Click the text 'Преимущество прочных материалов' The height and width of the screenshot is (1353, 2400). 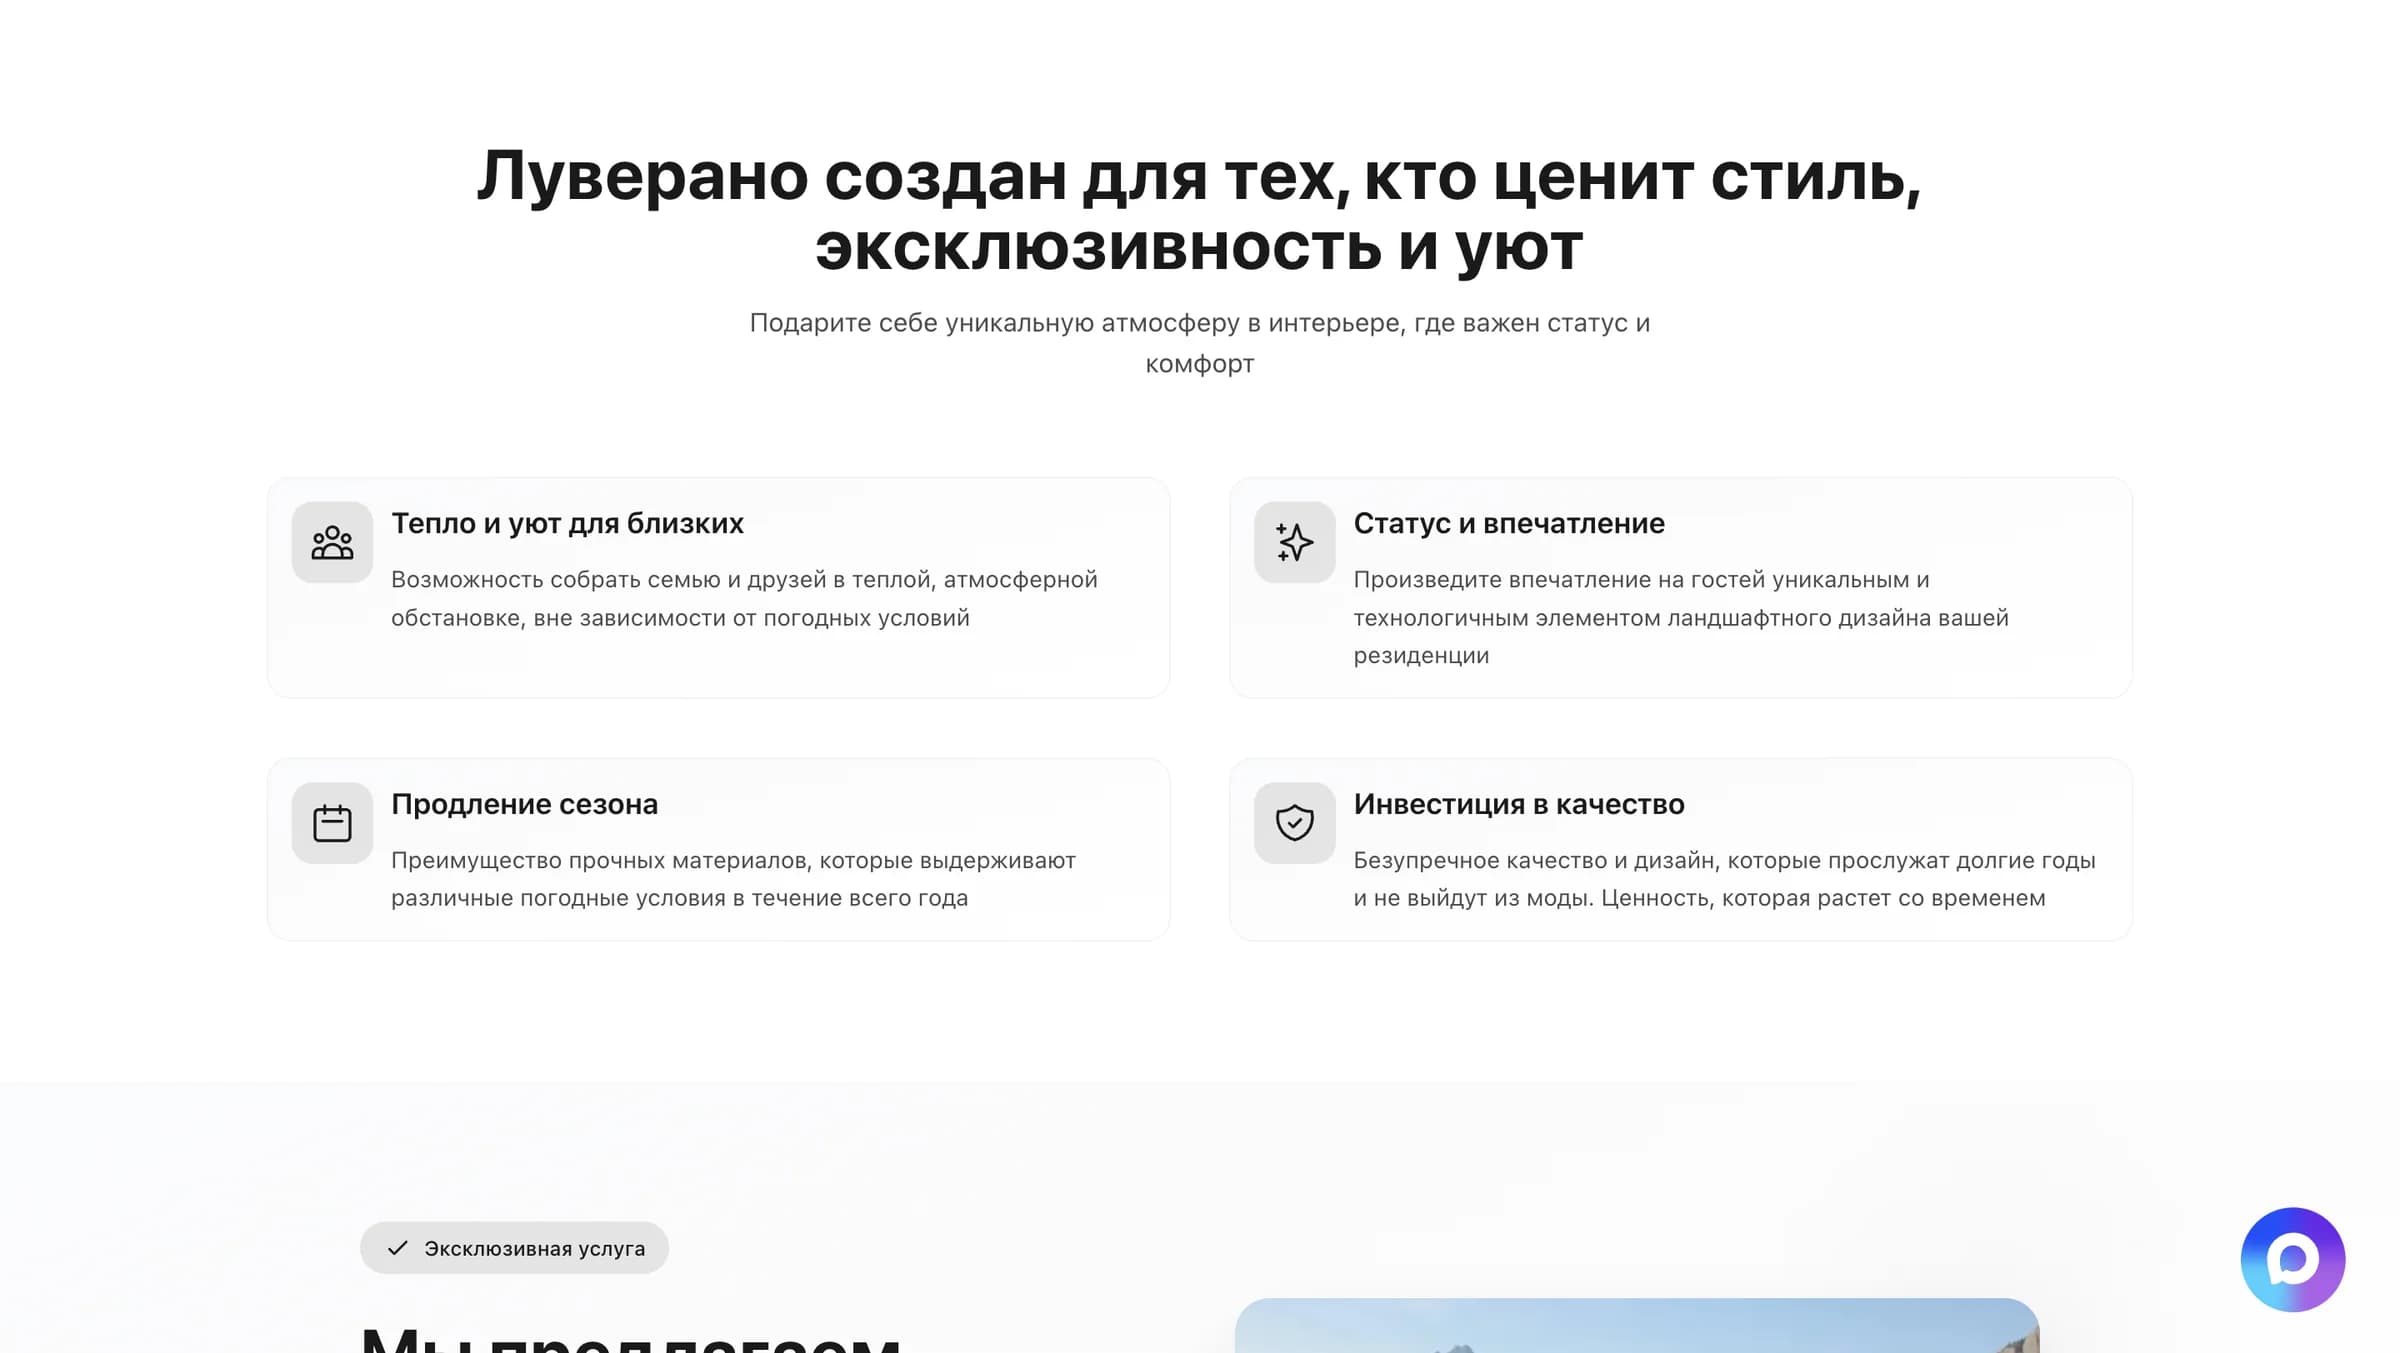pyautogui.click(x=733, y=879)
